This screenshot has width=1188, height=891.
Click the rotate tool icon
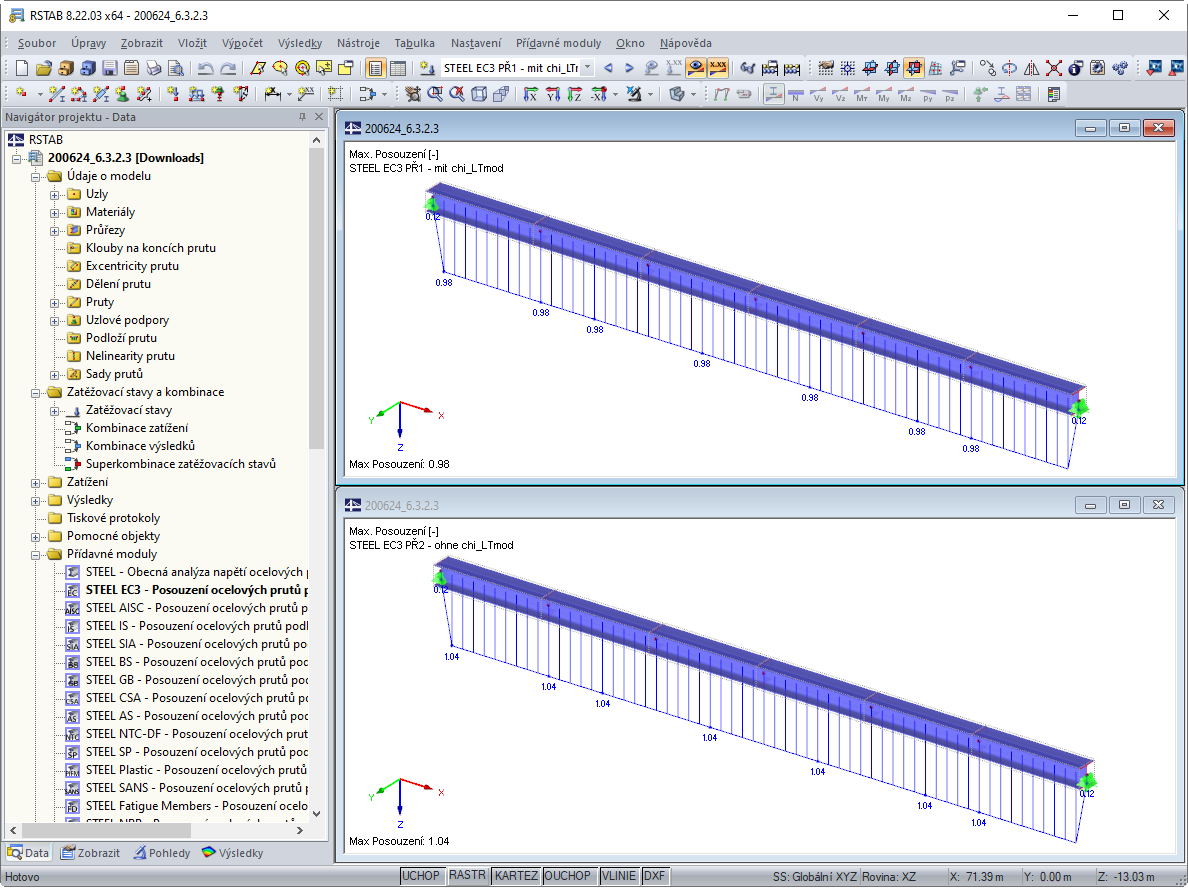(x=1009, y=68)
